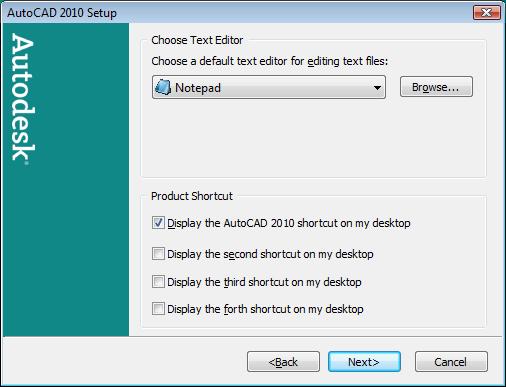Click the vertical Autodesk logo text
This screenshot has width=506, height=387.
click(x=23, y=99)
